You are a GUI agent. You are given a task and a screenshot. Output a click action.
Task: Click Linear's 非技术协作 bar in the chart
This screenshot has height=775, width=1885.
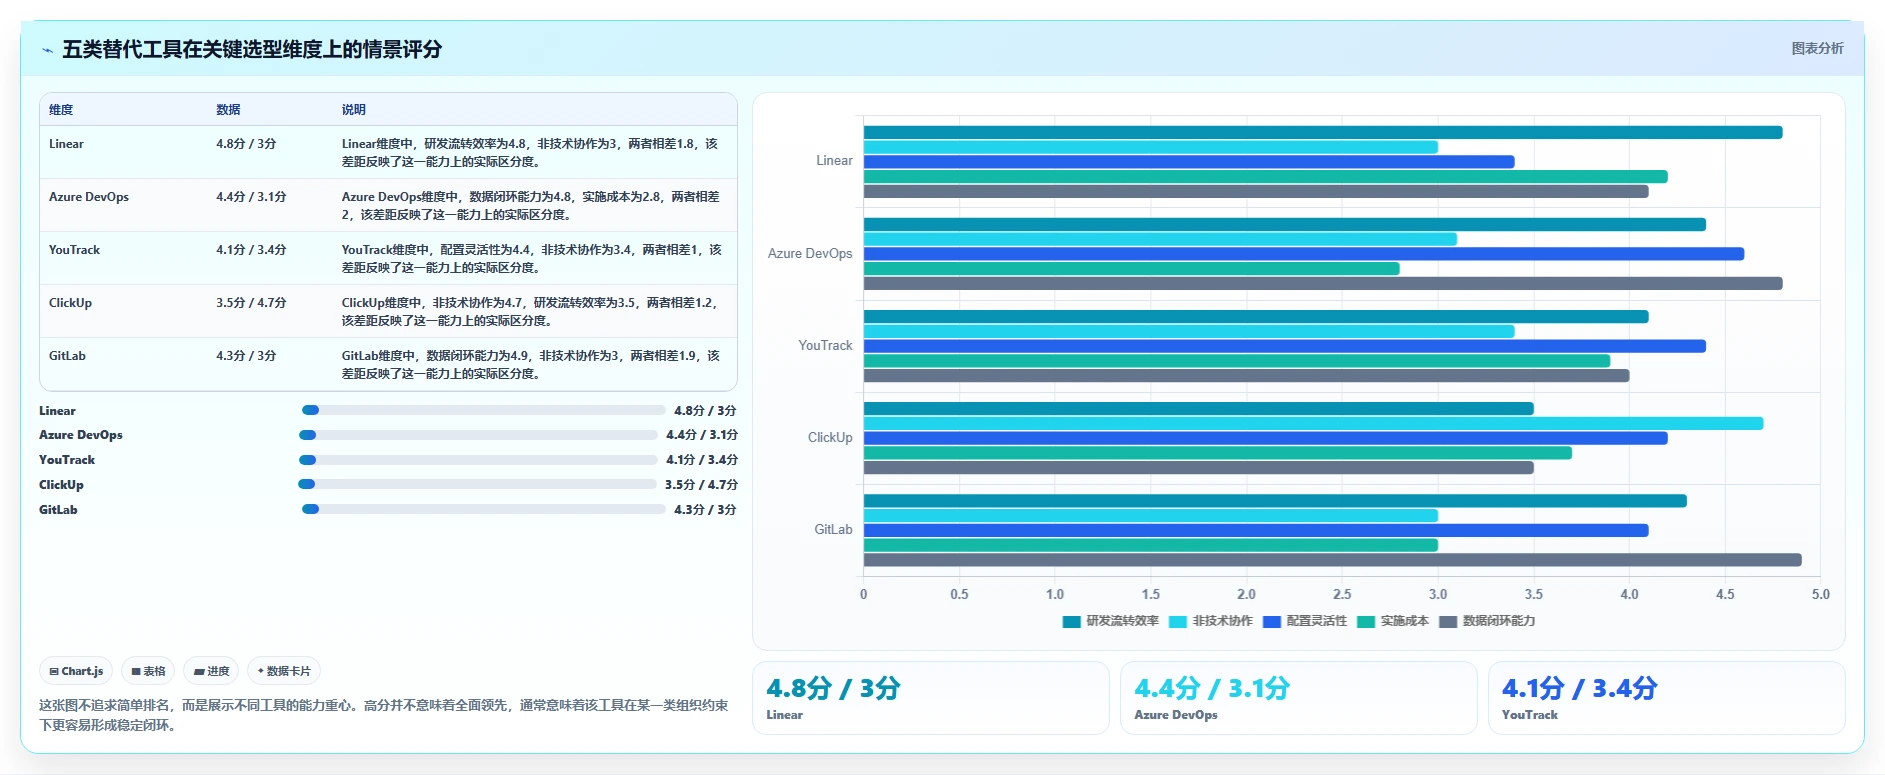(x=1151, y=147)
